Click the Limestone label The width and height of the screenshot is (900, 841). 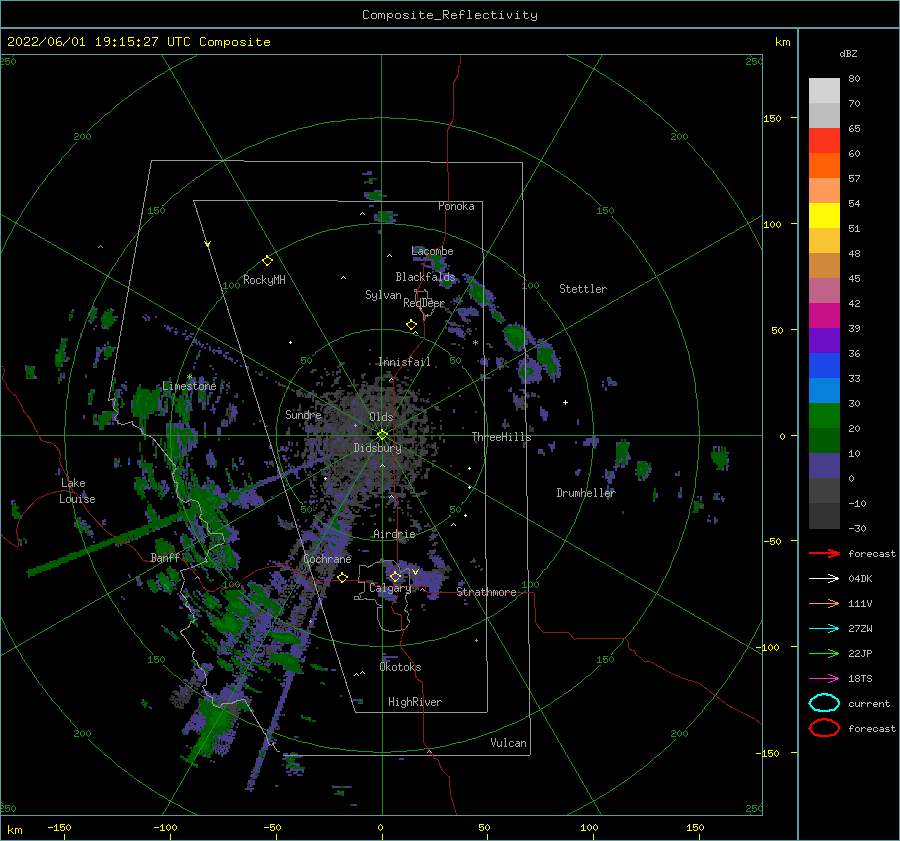[x=189, y=386]
